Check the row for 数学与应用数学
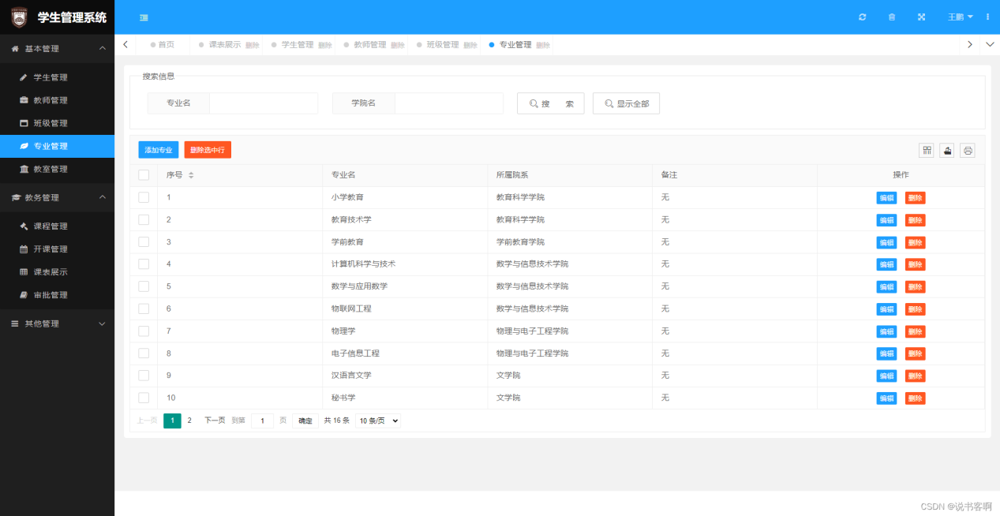This screenshot has height=516, width=1000. tap(143, 286)
